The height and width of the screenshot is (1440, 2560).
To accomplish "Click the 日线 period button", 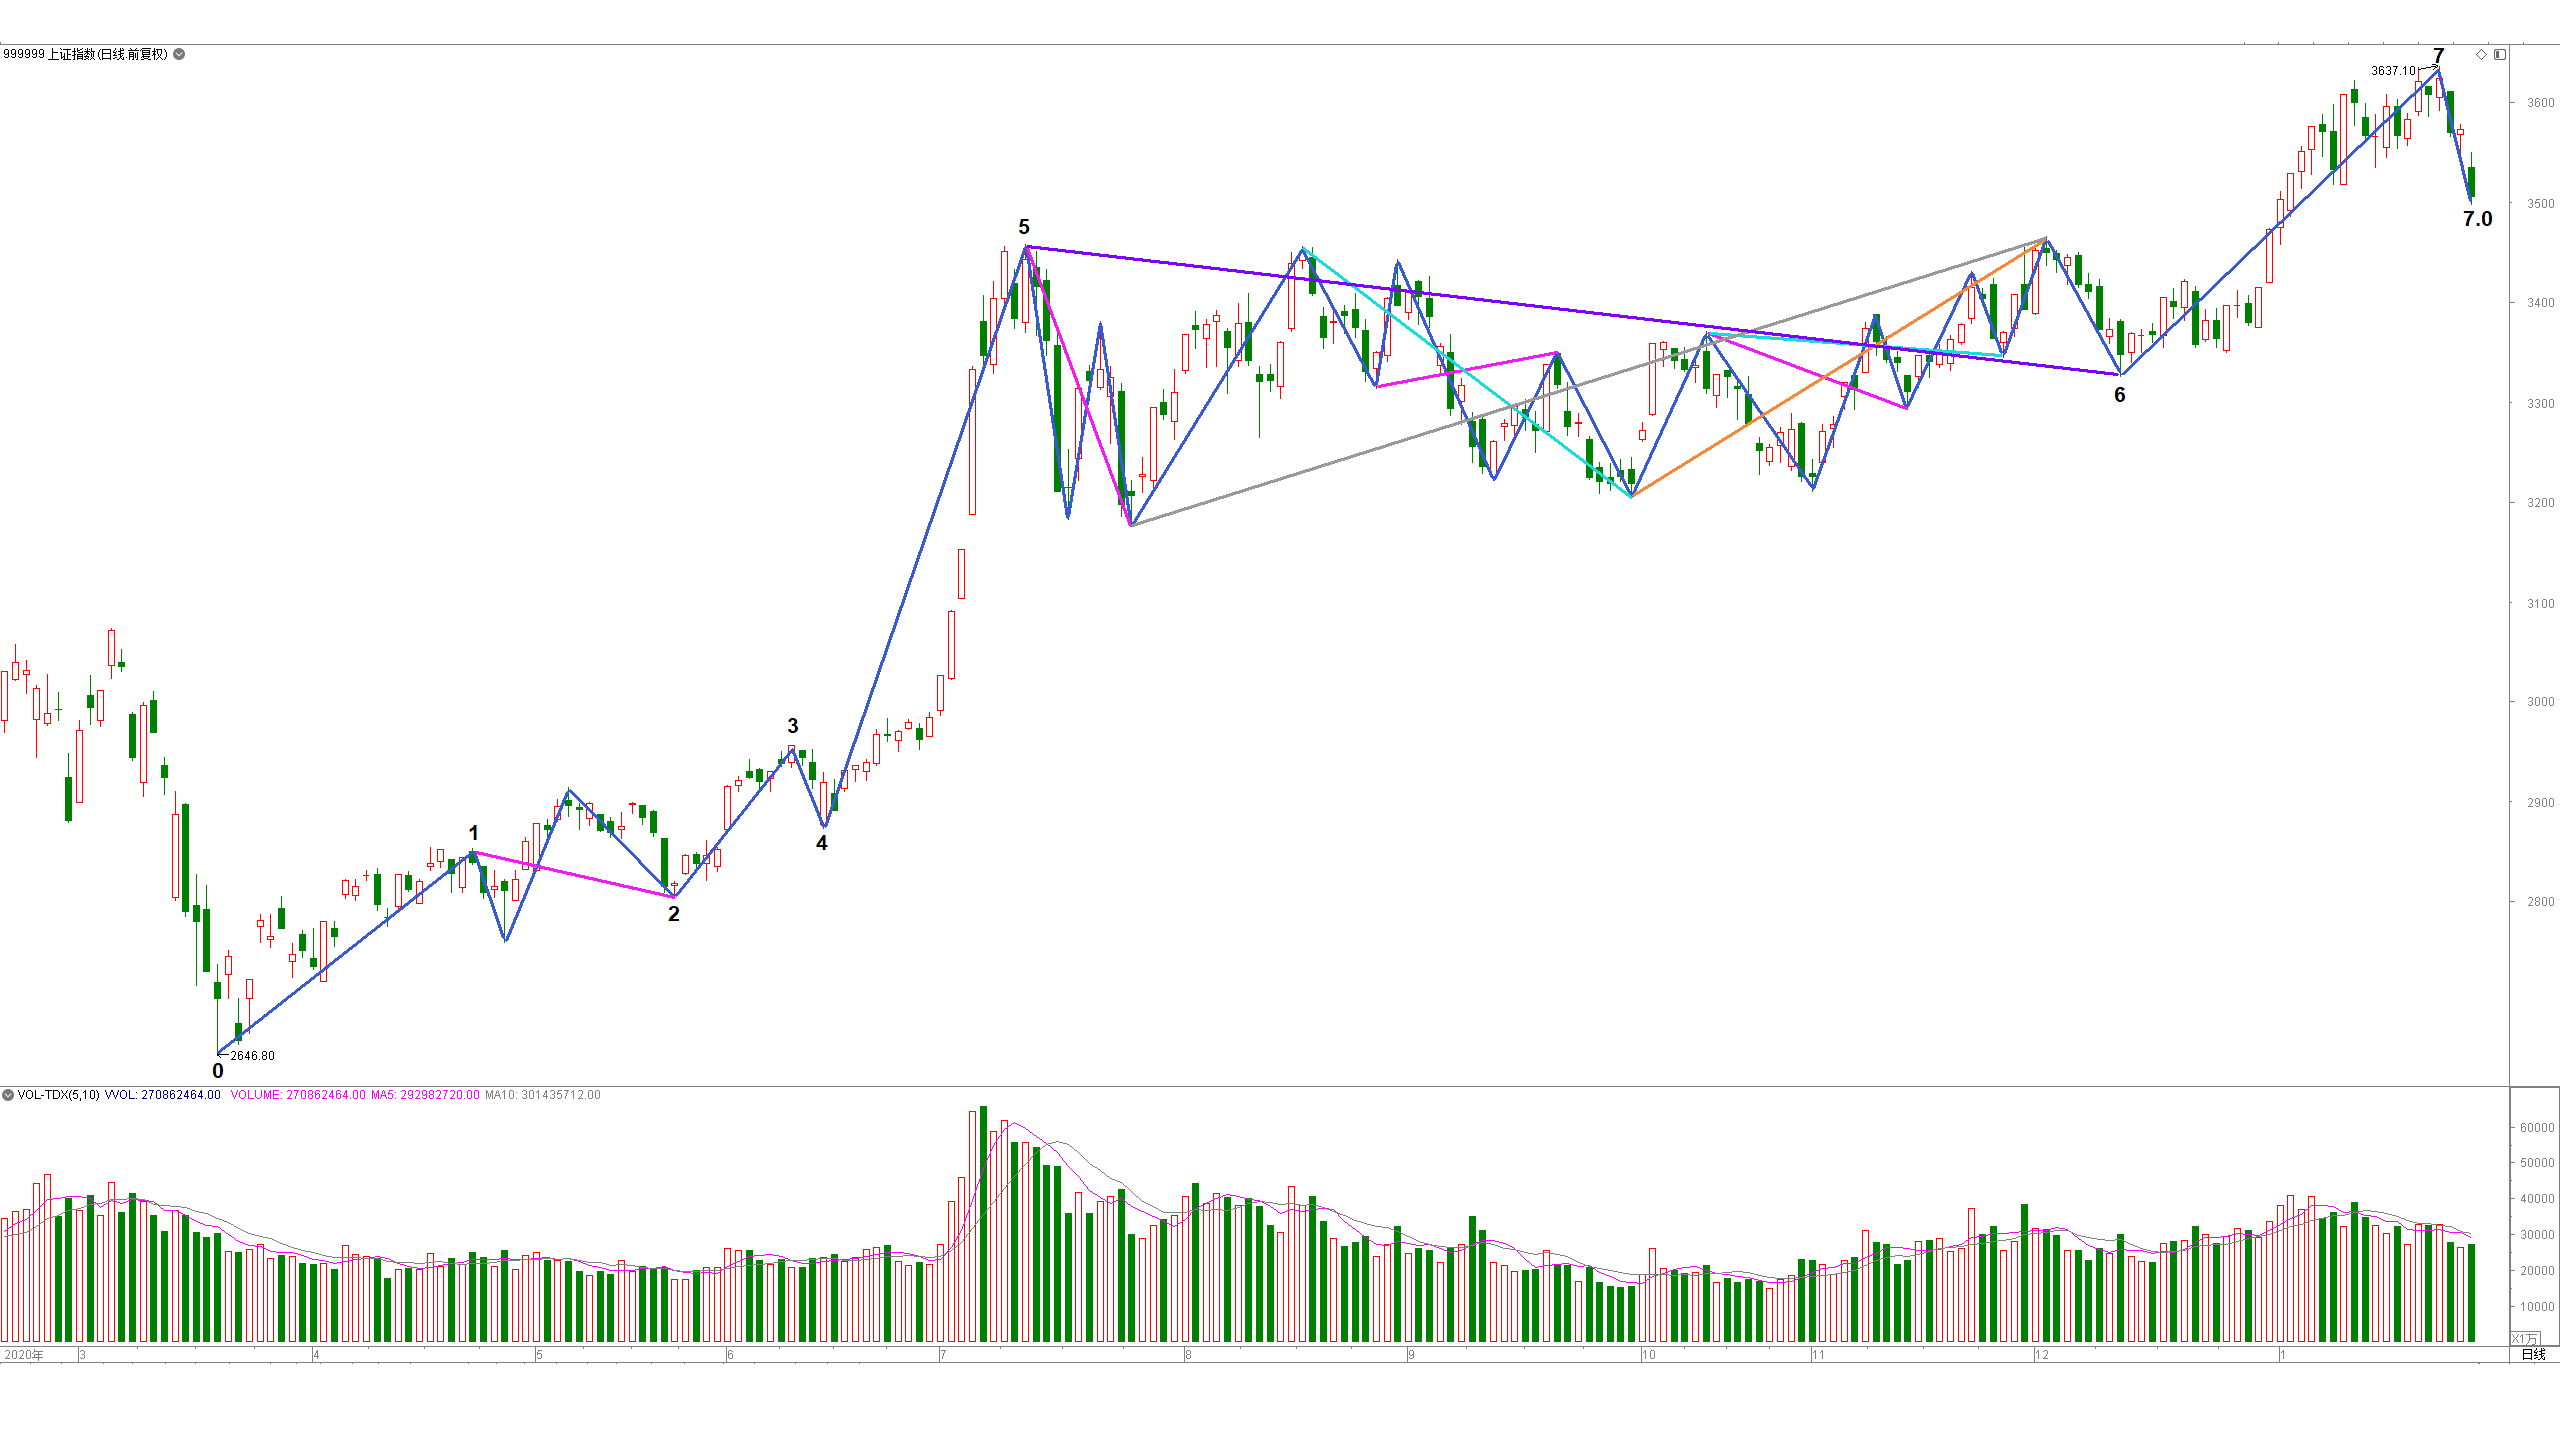I will 2533,1355.
